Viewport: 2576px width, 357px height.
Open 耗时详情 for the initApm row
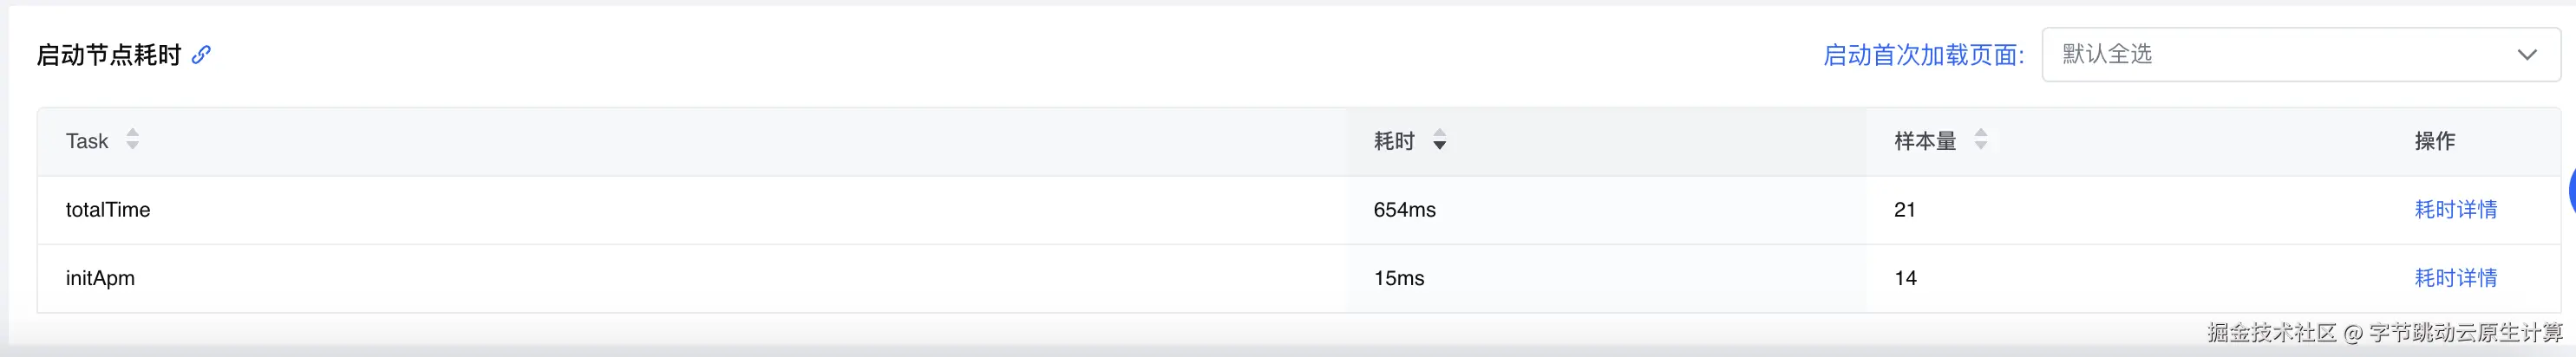(2455, 278)
